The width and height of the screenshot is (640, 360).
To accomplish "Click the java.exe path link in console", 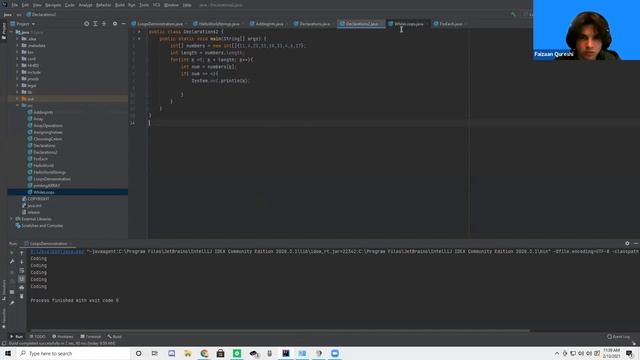I will 57,252.
